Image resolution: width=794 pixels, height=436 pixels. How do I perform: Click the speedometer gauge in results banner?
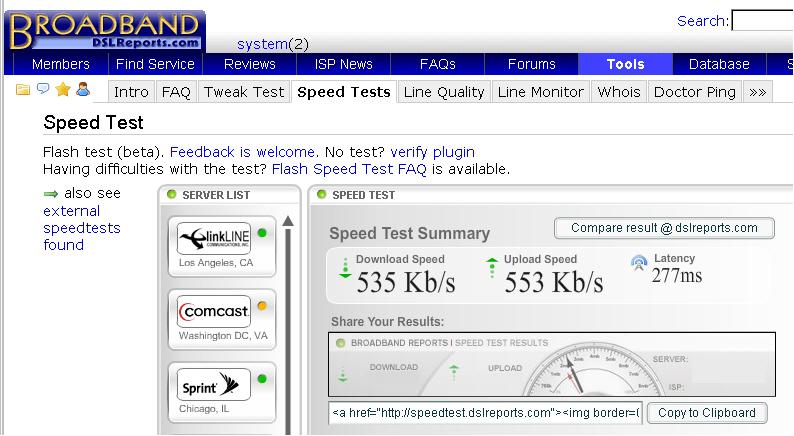593,369
